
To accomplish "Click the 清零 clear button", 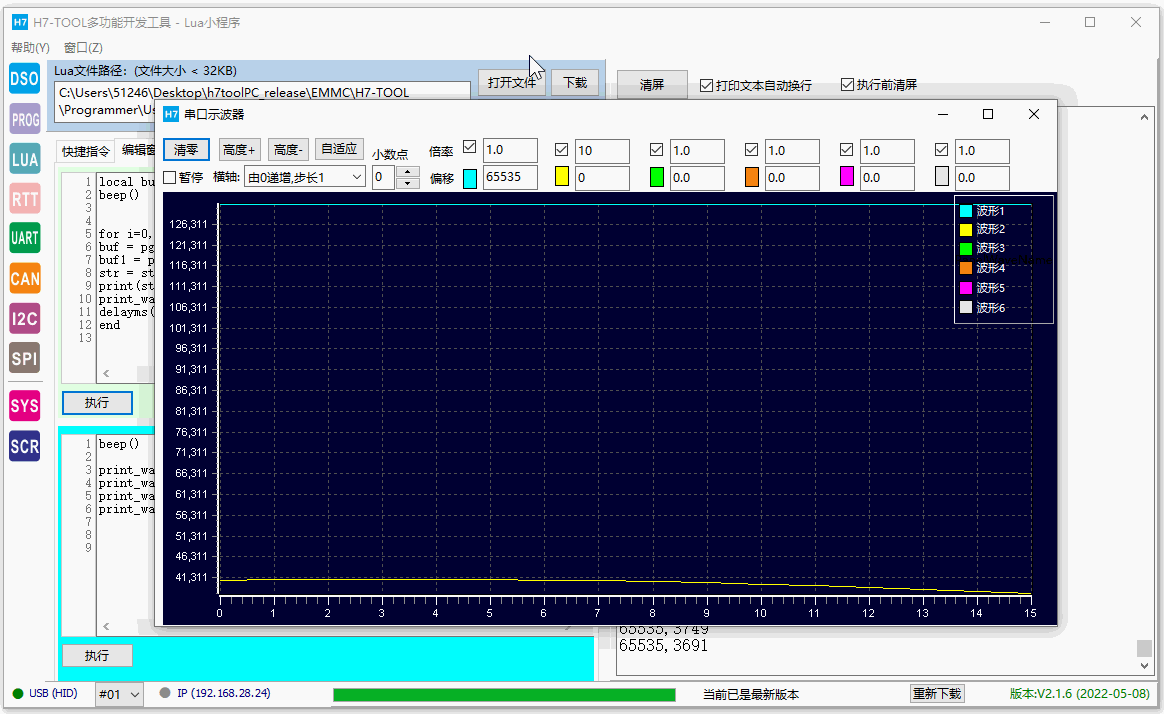I will pos(186,150).
